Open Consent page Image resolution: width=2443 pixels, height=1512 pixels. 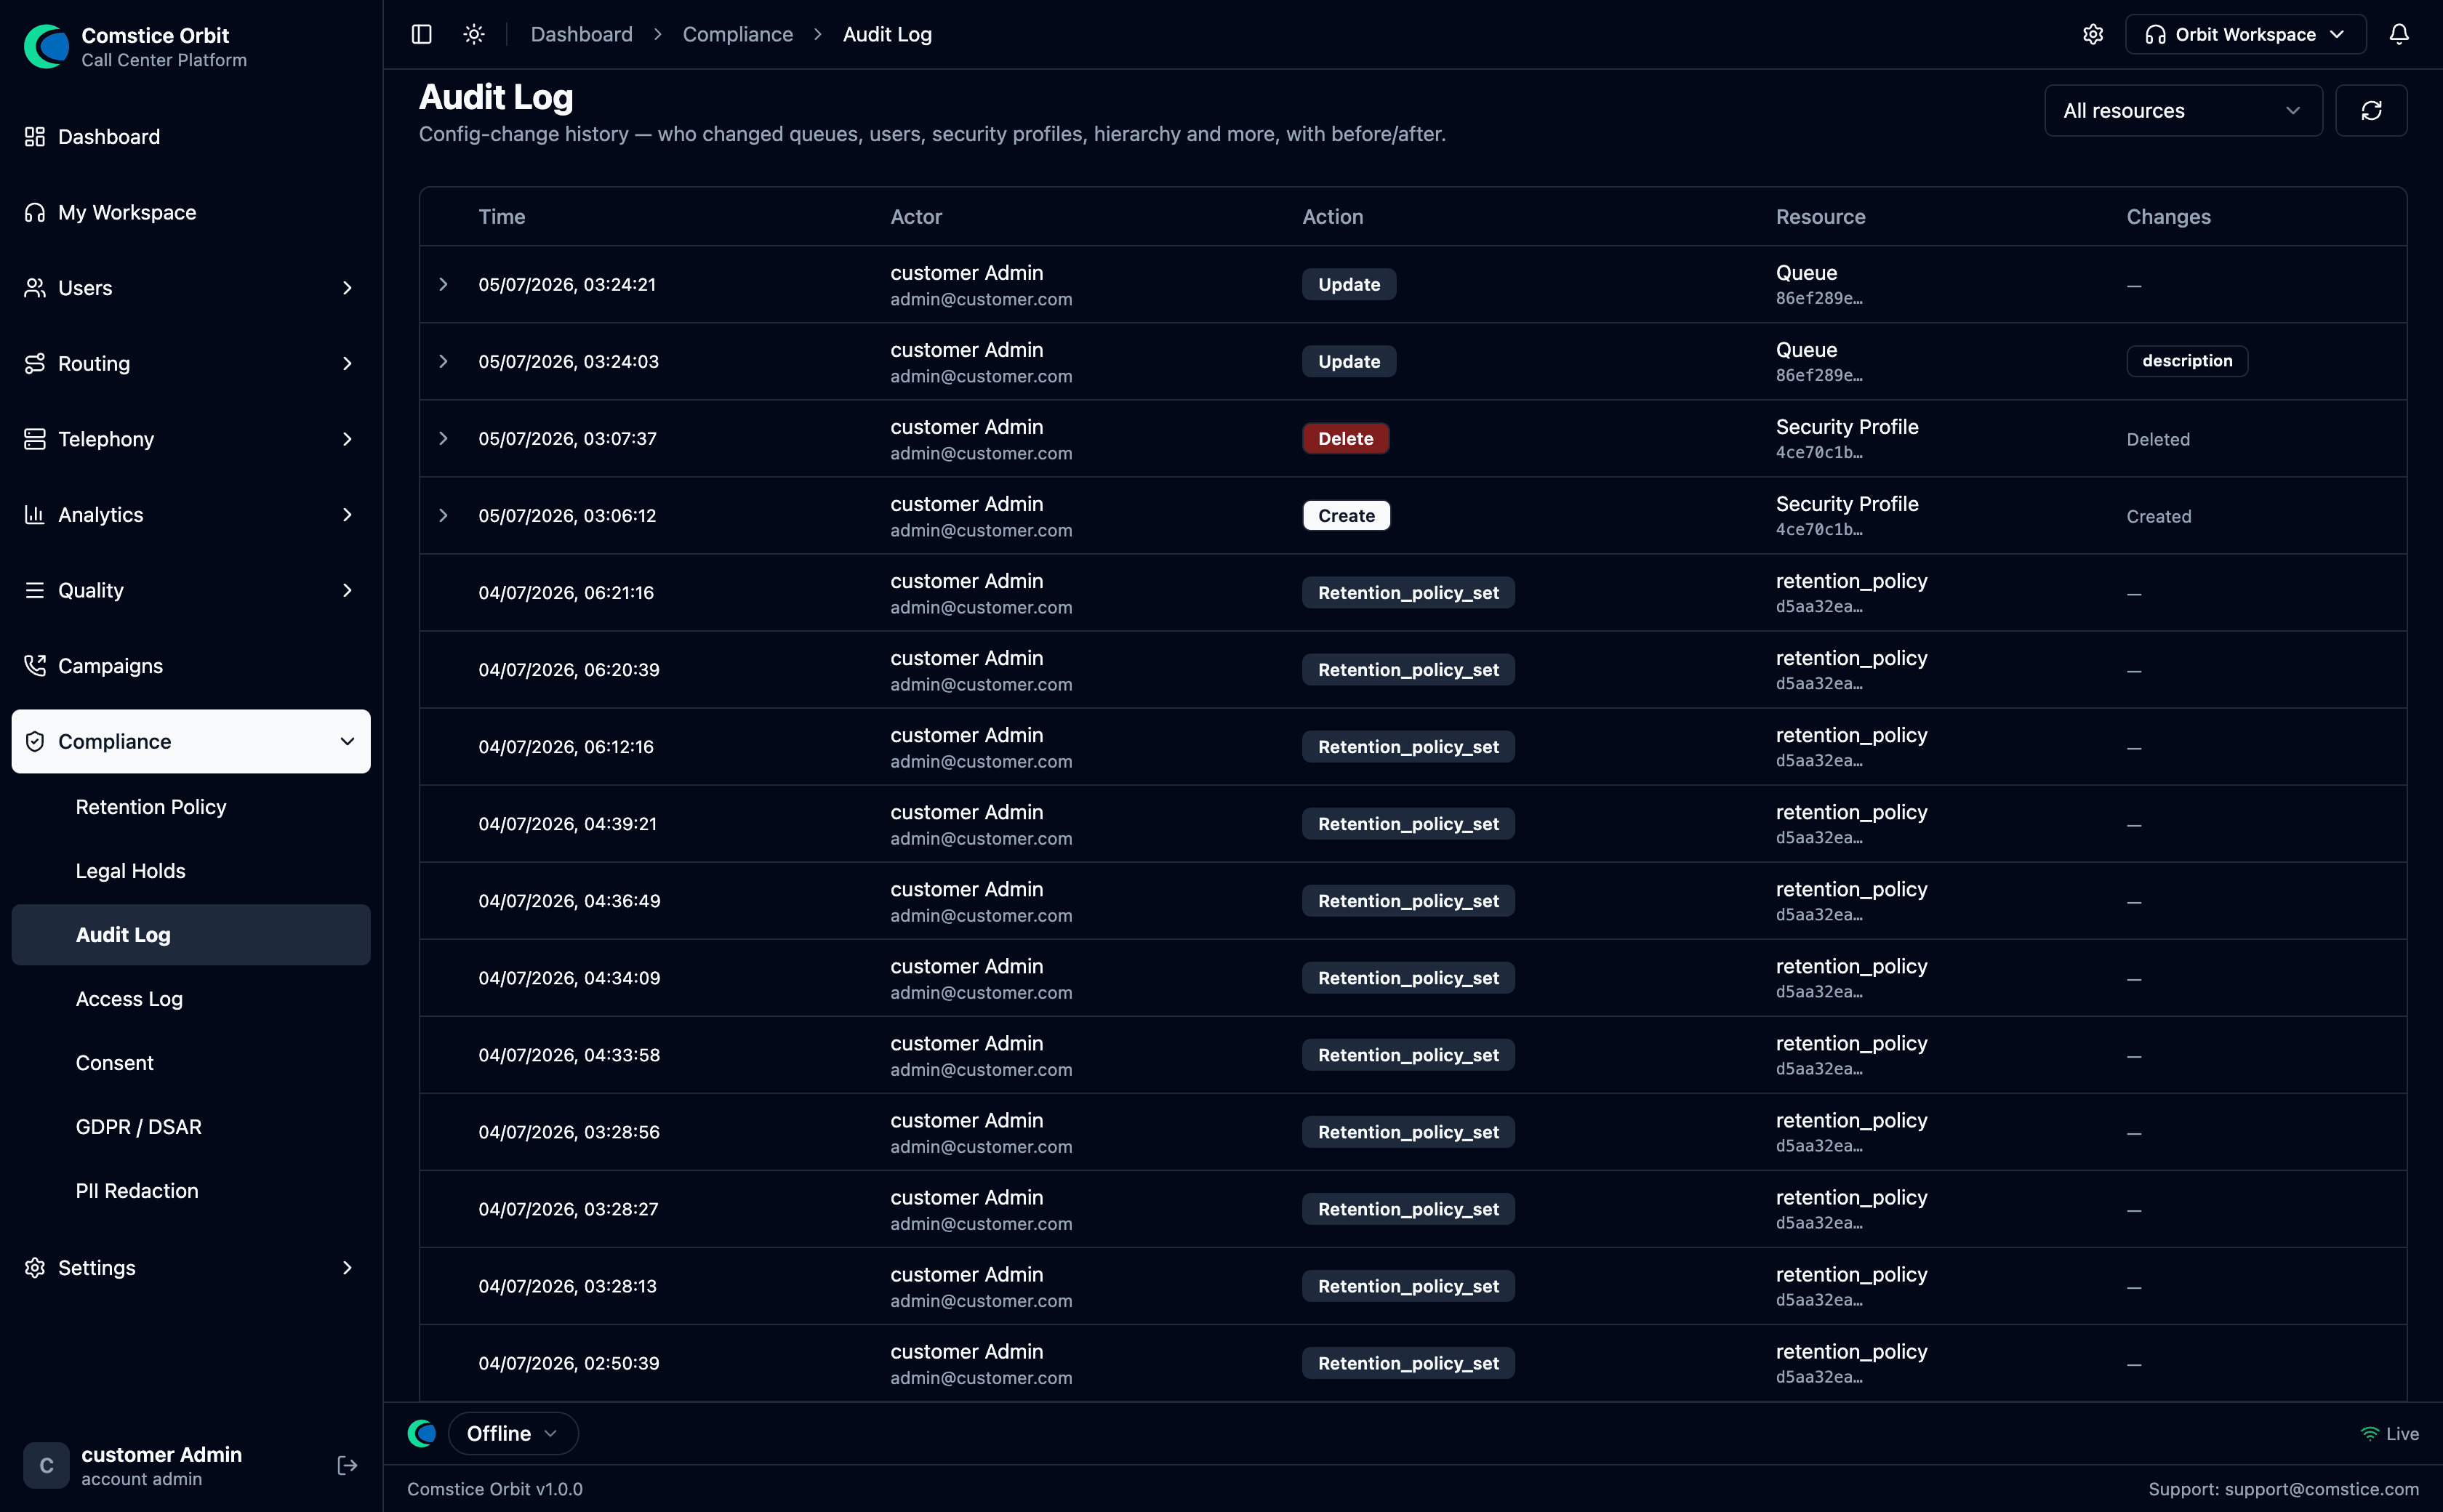point(115,1063)
